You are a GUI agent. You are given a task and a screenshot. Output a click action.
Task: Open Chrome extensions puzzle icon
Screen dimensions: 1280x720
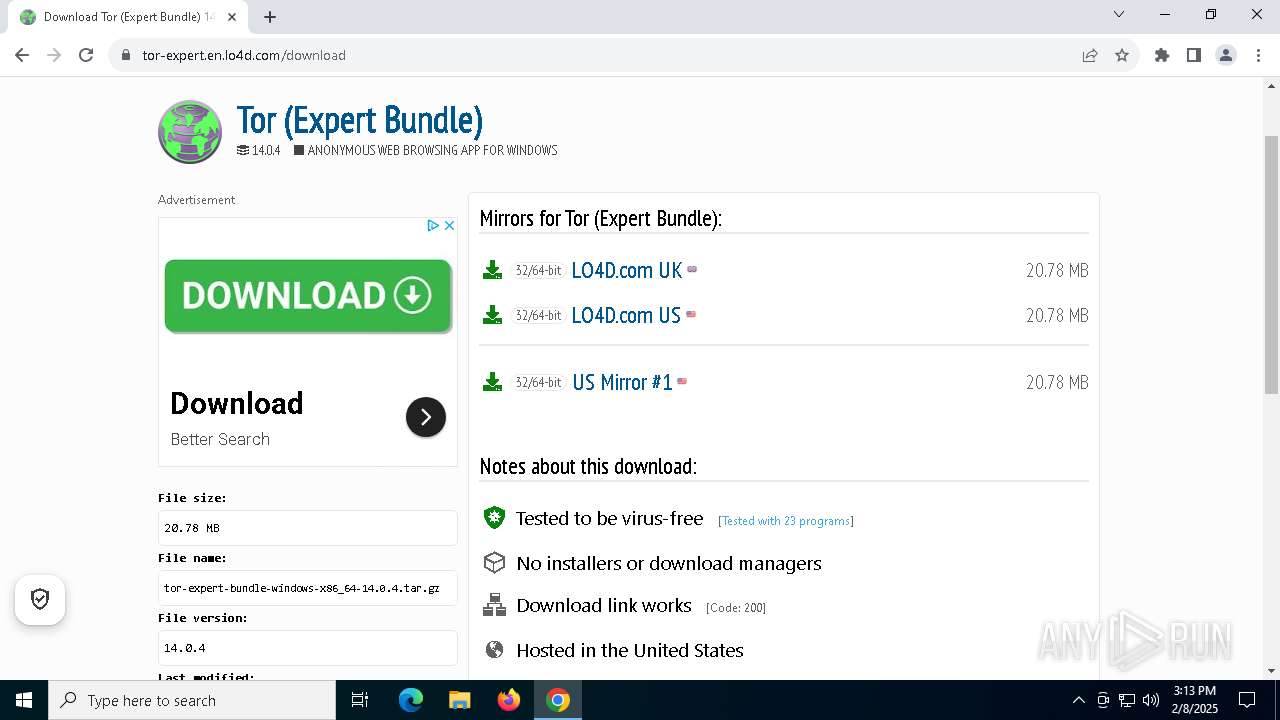(1162, 55)
